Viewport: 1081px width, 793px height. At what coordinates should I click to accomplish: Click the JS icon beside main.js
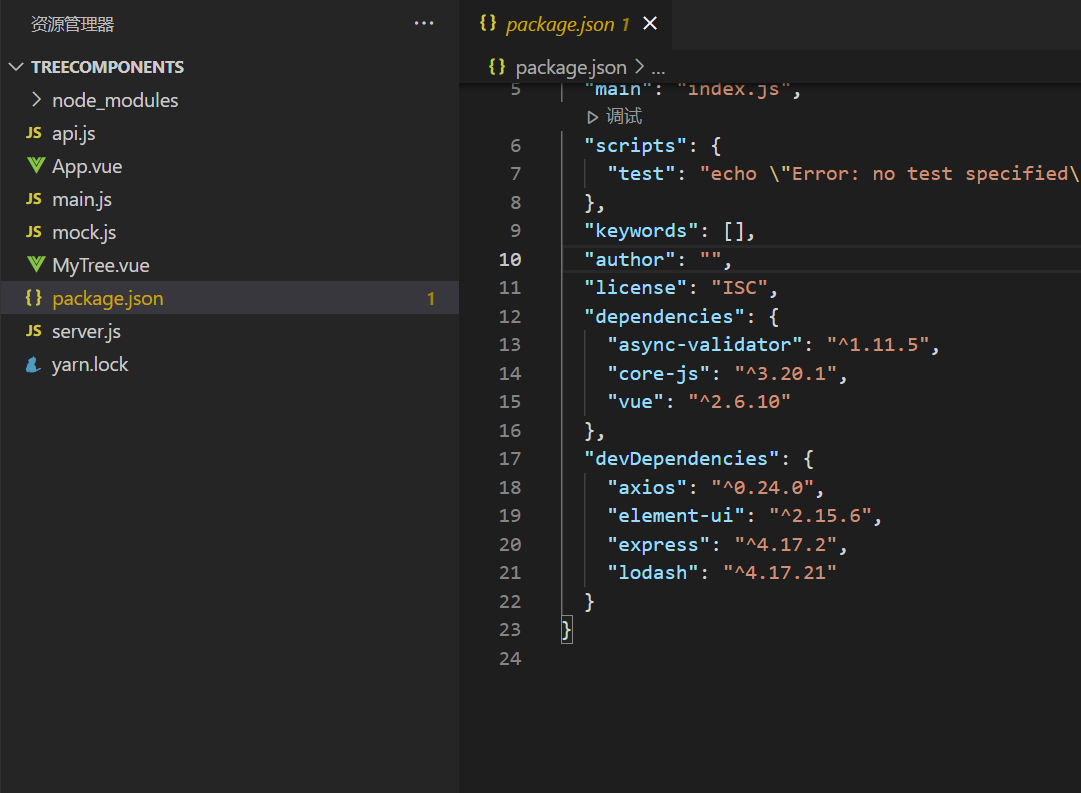coord(33,199)
